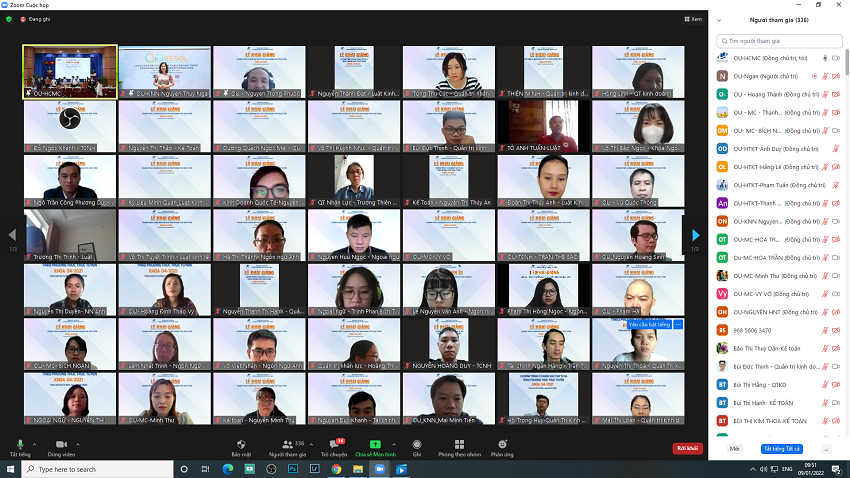Open the Trò chuyện chat icon
Viewport: 850px width, 478px height.
332,443
